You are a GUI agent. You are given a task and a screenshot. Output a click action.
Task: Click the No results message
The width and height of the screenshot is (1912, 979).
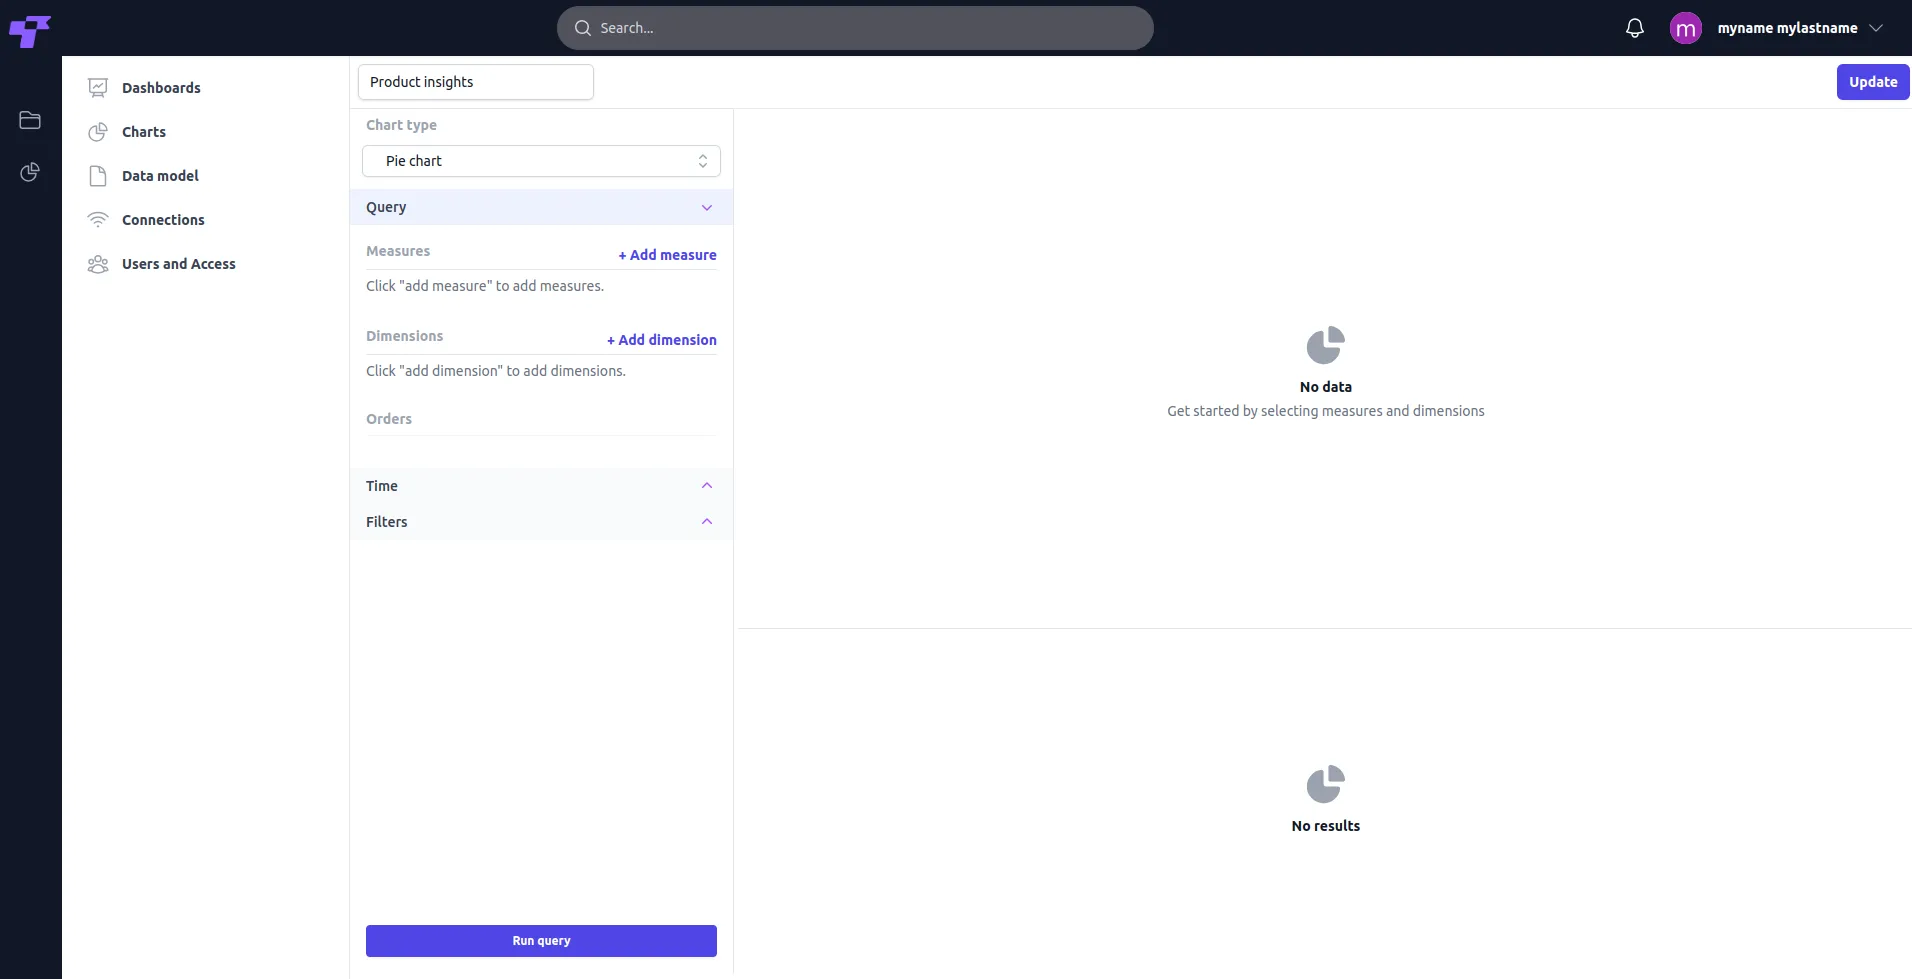point(1326,826)
